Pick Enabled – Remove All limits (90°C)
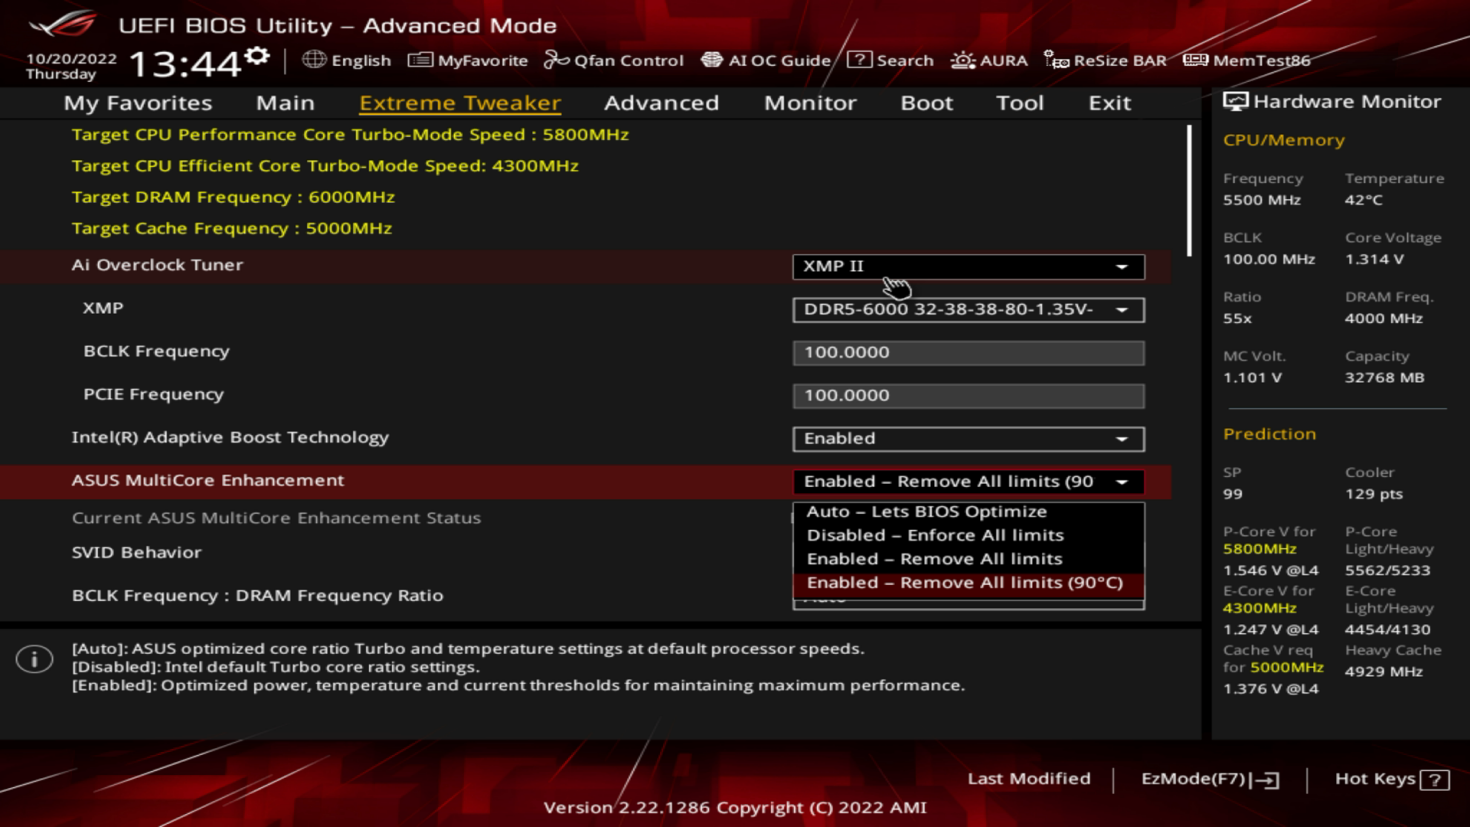The image size is (1470, 827). point(964,582)
